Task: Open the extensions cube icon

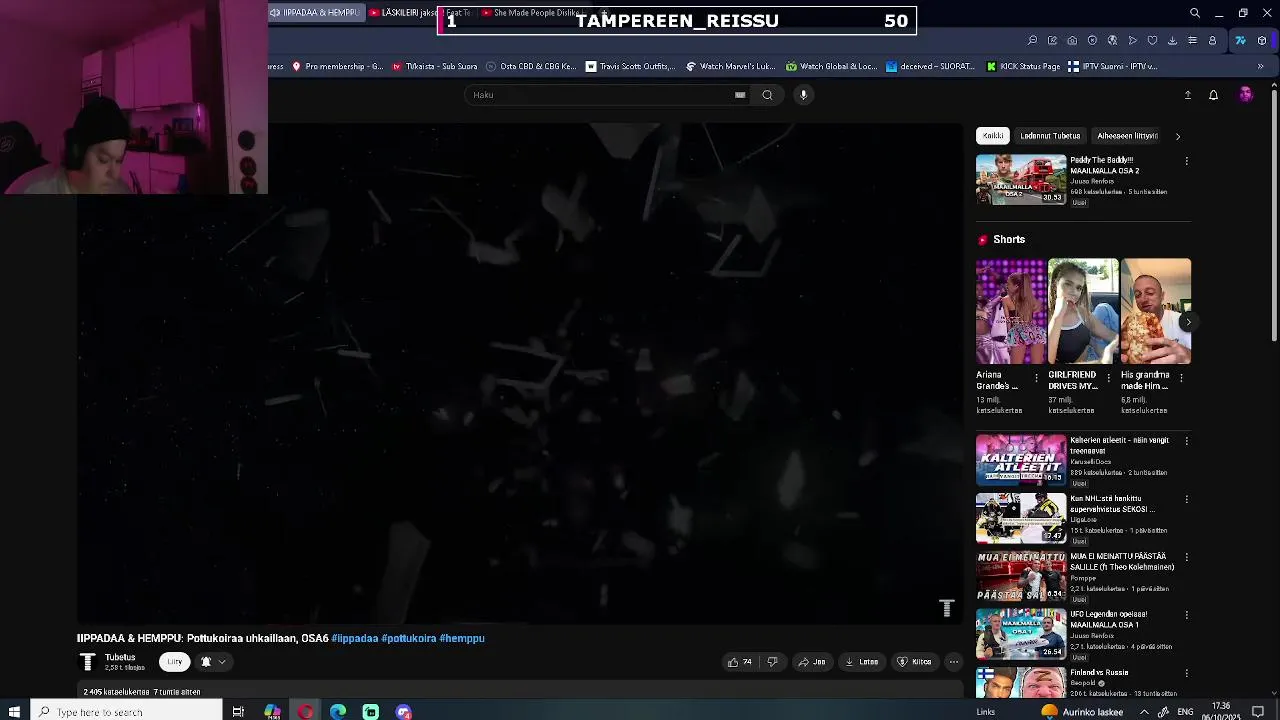Action: (x=1262, y=41)
